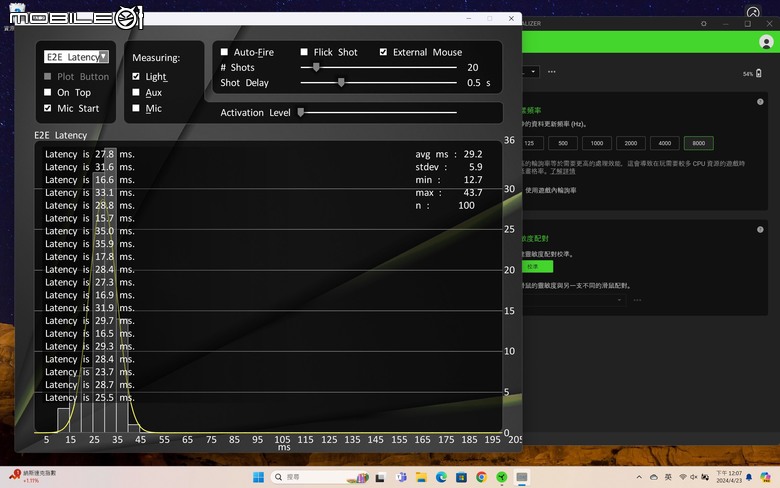
Task: Select 1000 Hz polling rate in Razer window
Action: [x=597, y=143]
